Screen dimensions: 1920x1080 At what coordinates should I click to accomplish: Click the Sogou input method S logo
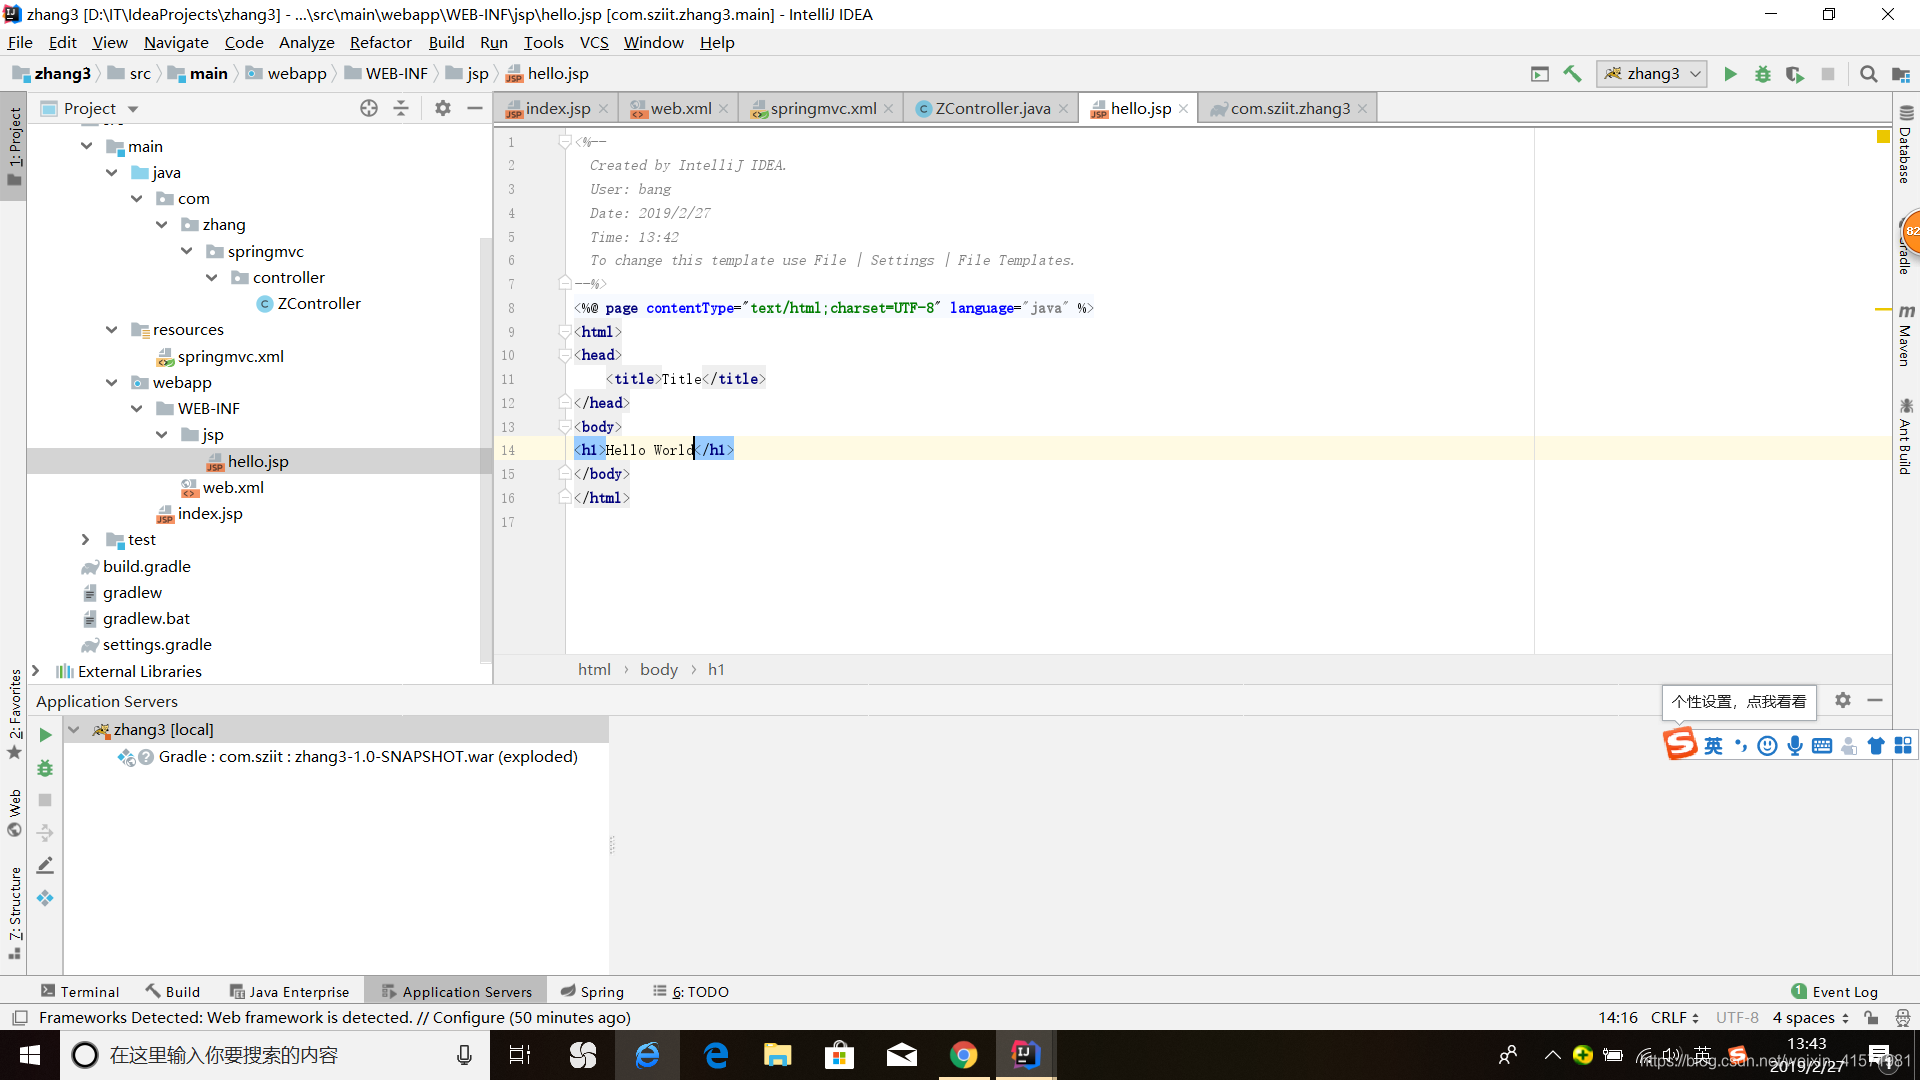tap(1680, 744)
